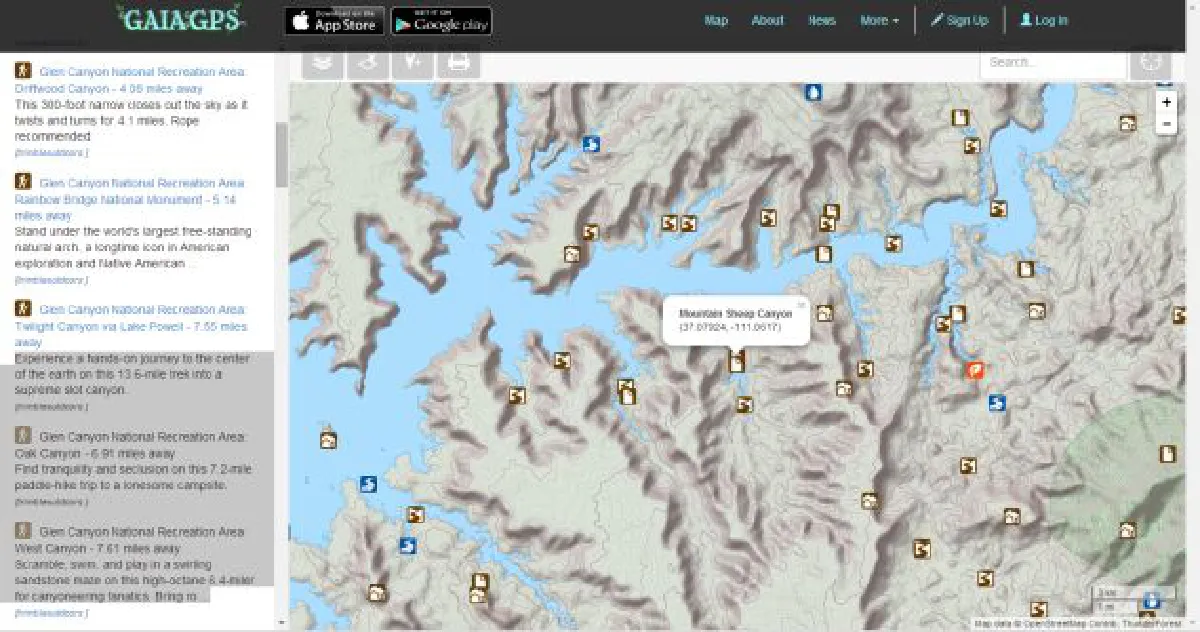
Task: Click hiker icon beside Oak Canyon entry
Action: 22,436
